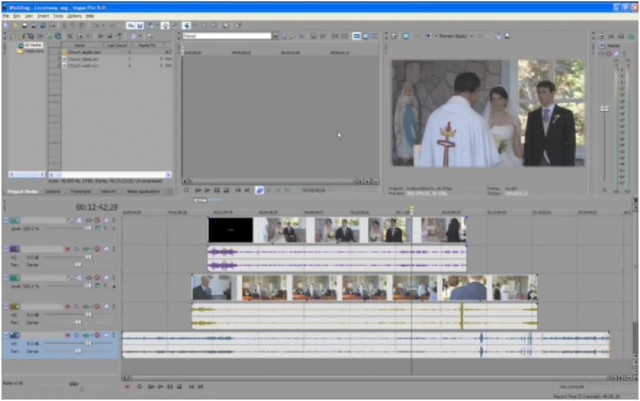Mute the second video track

[97, 278]
